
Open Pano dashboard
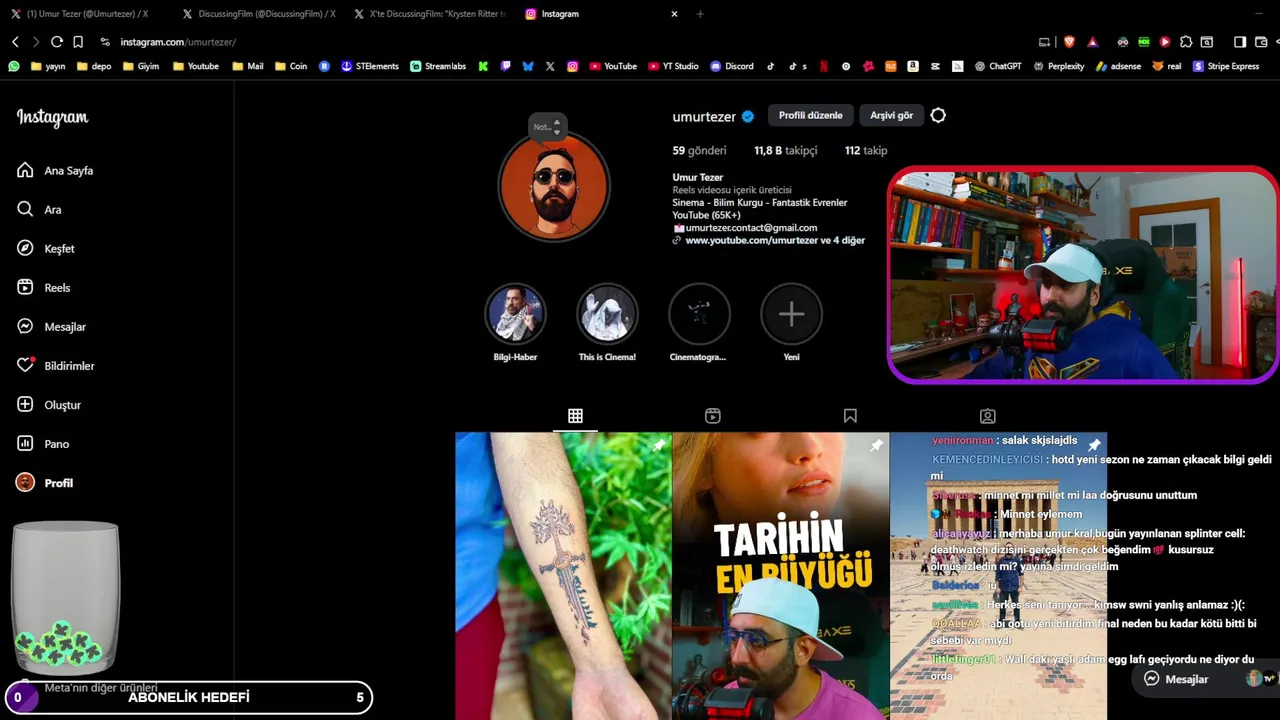click(x=43, y=444)
